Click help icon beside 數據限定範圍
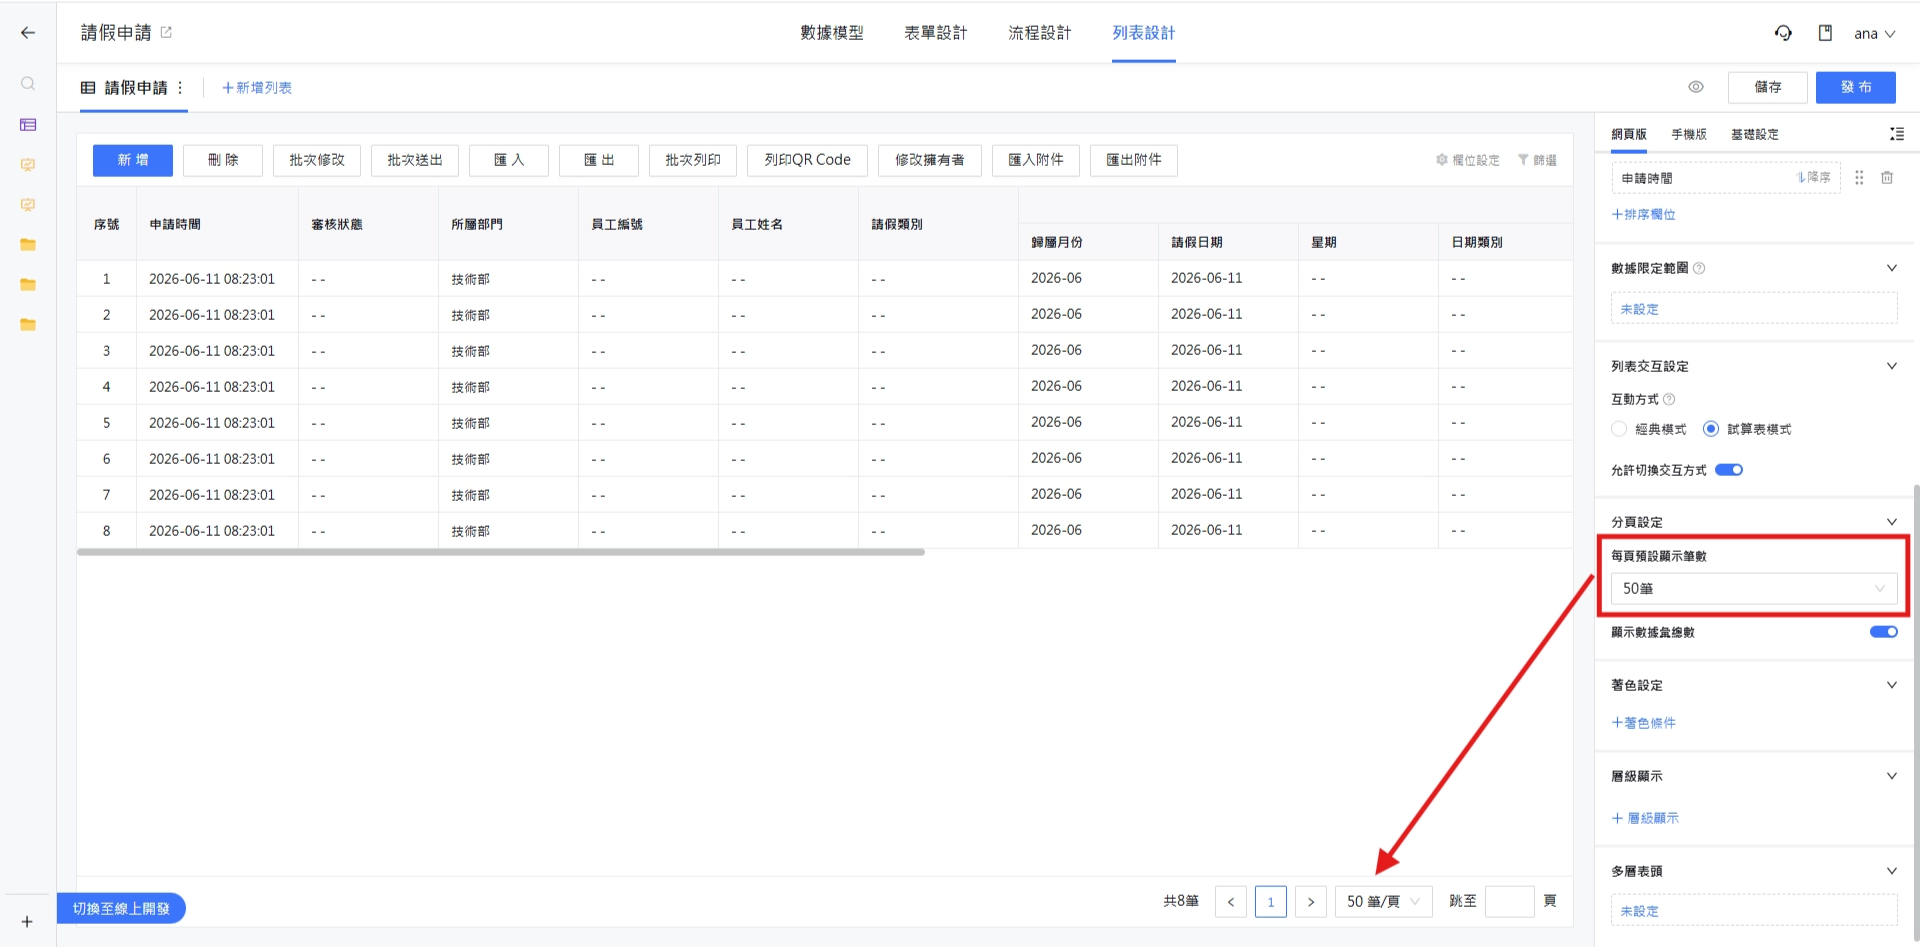This screenshot has height=947, width=1920. coord(1699,268)
